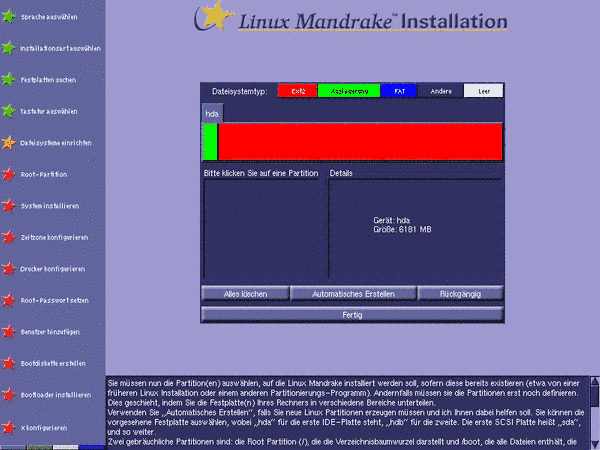Screen dimensions: 600x450
Task: Undo changes with 'Rückgängig' button
Action: click(x=460, y=294)
